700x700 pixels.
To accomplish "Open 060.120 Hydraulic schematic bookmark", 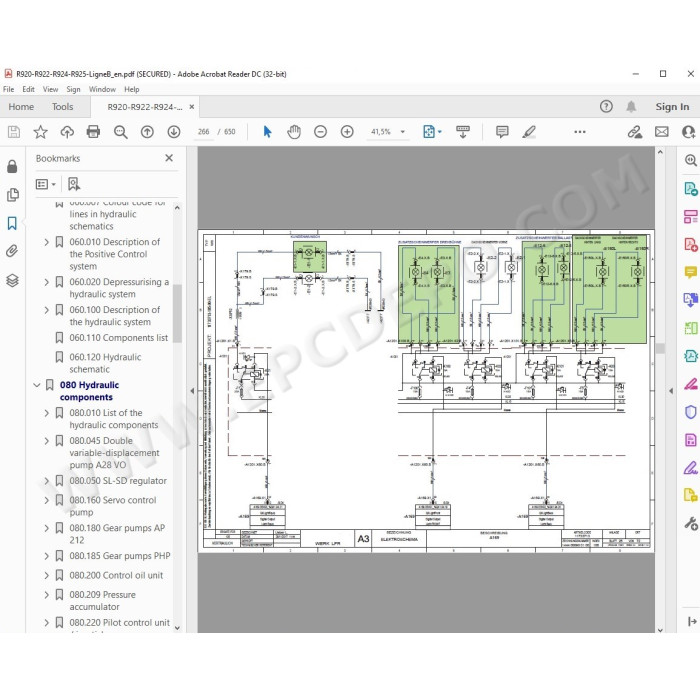I will pos(105,363).
